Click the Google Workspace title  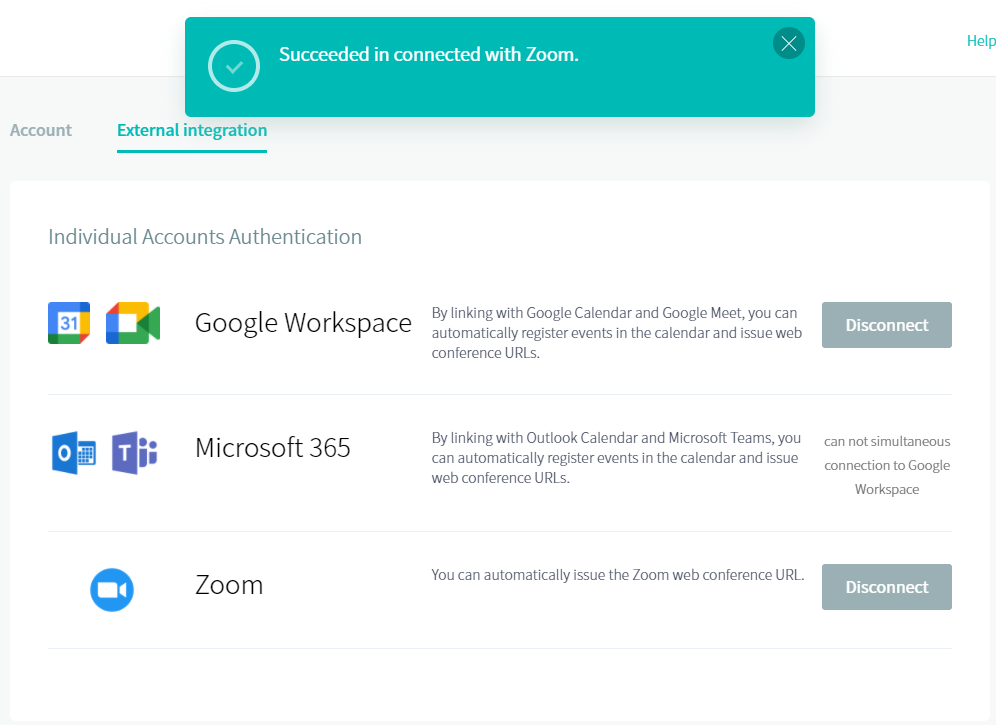tap(303, 323)
